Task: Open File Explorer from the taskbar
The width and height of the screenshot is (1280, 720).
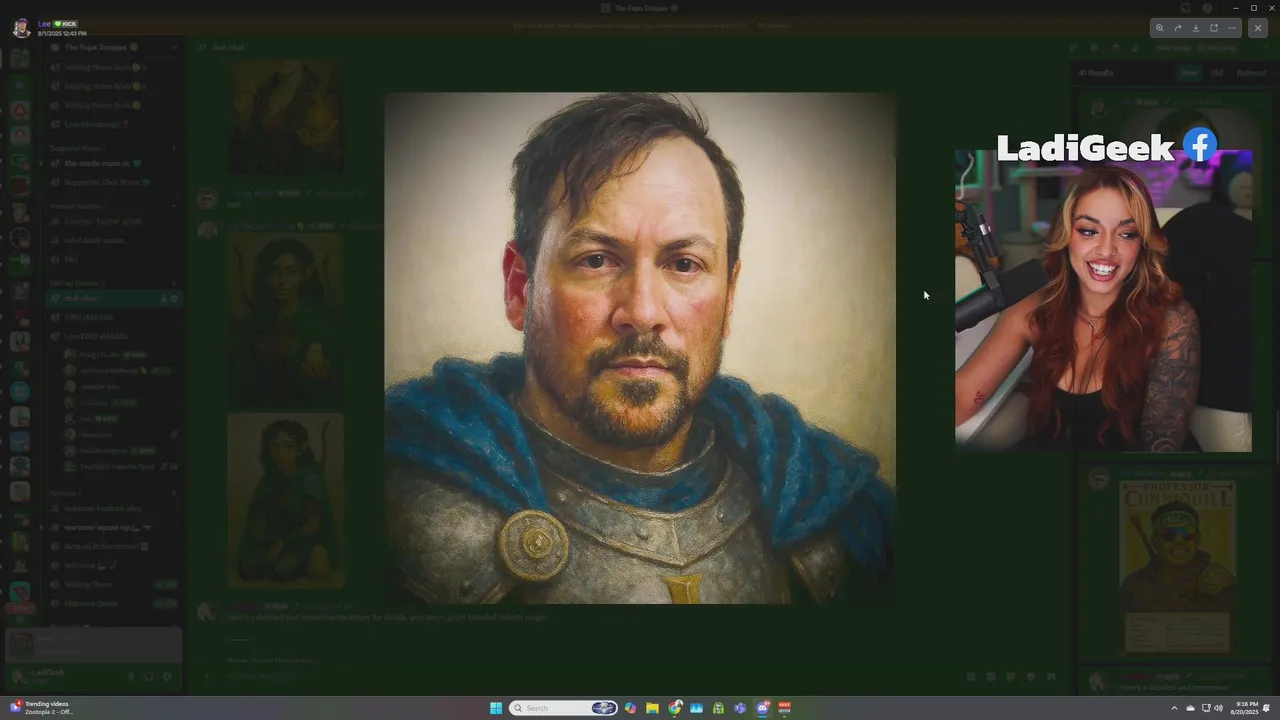Action: (x=652, y=708)
